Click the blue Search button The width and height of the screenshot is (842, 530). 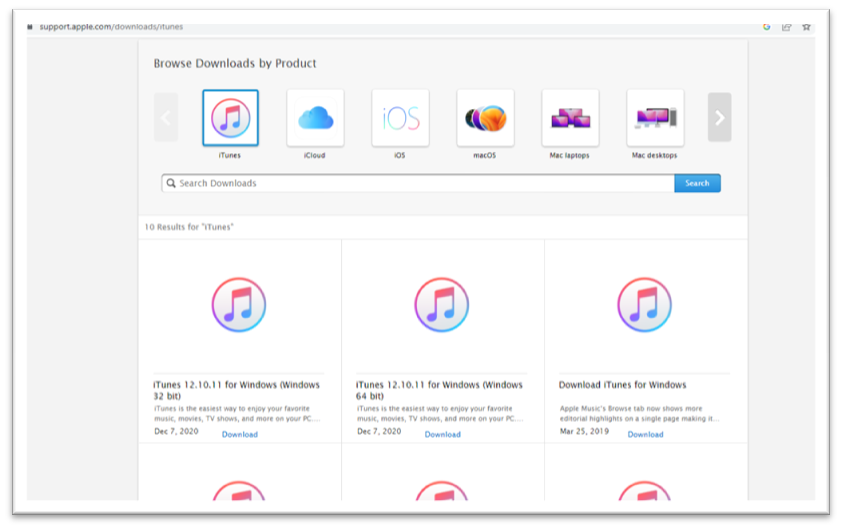pyautogui.click(x=697, y=183)
